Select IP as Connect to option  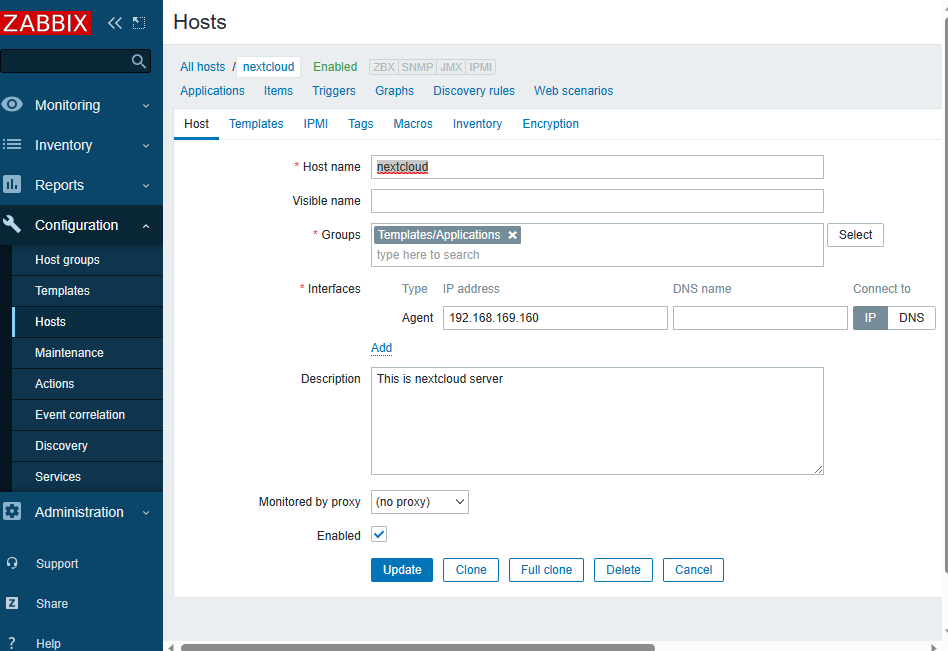pos(870,318)
